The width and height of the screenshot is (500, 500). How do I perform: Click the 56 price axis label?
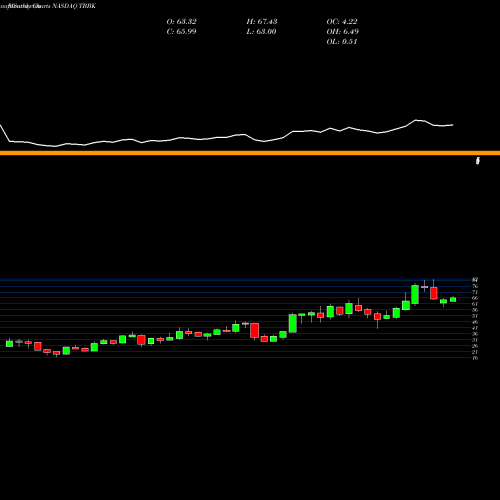[475, 310]
